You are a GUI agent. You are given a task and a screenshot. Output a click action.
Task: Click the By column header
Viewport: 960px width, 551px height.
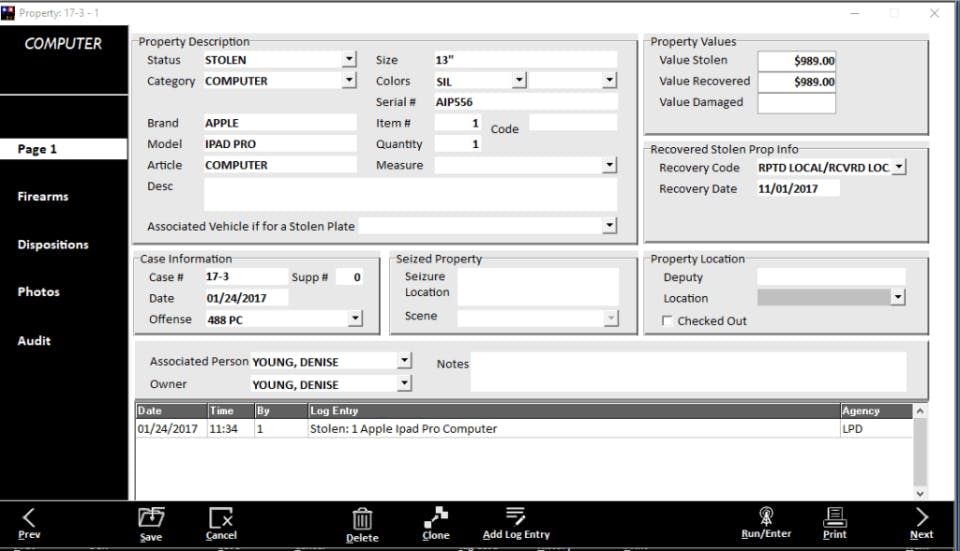coord(281,411)
